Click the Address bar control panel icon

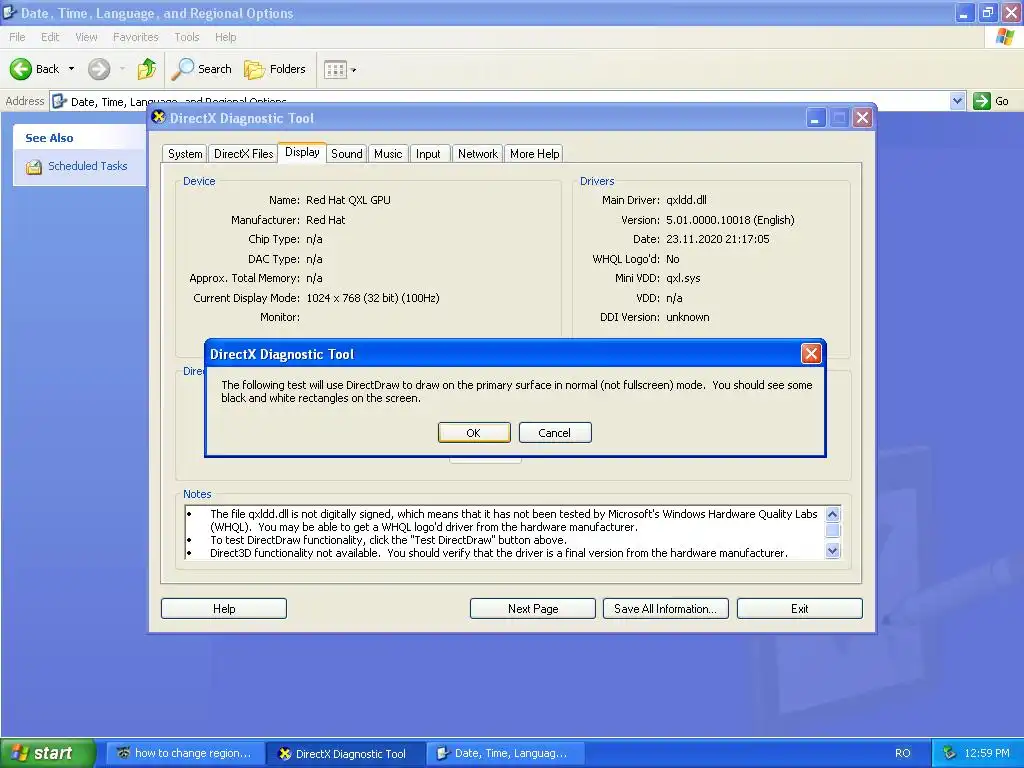[x=59, y=101]
